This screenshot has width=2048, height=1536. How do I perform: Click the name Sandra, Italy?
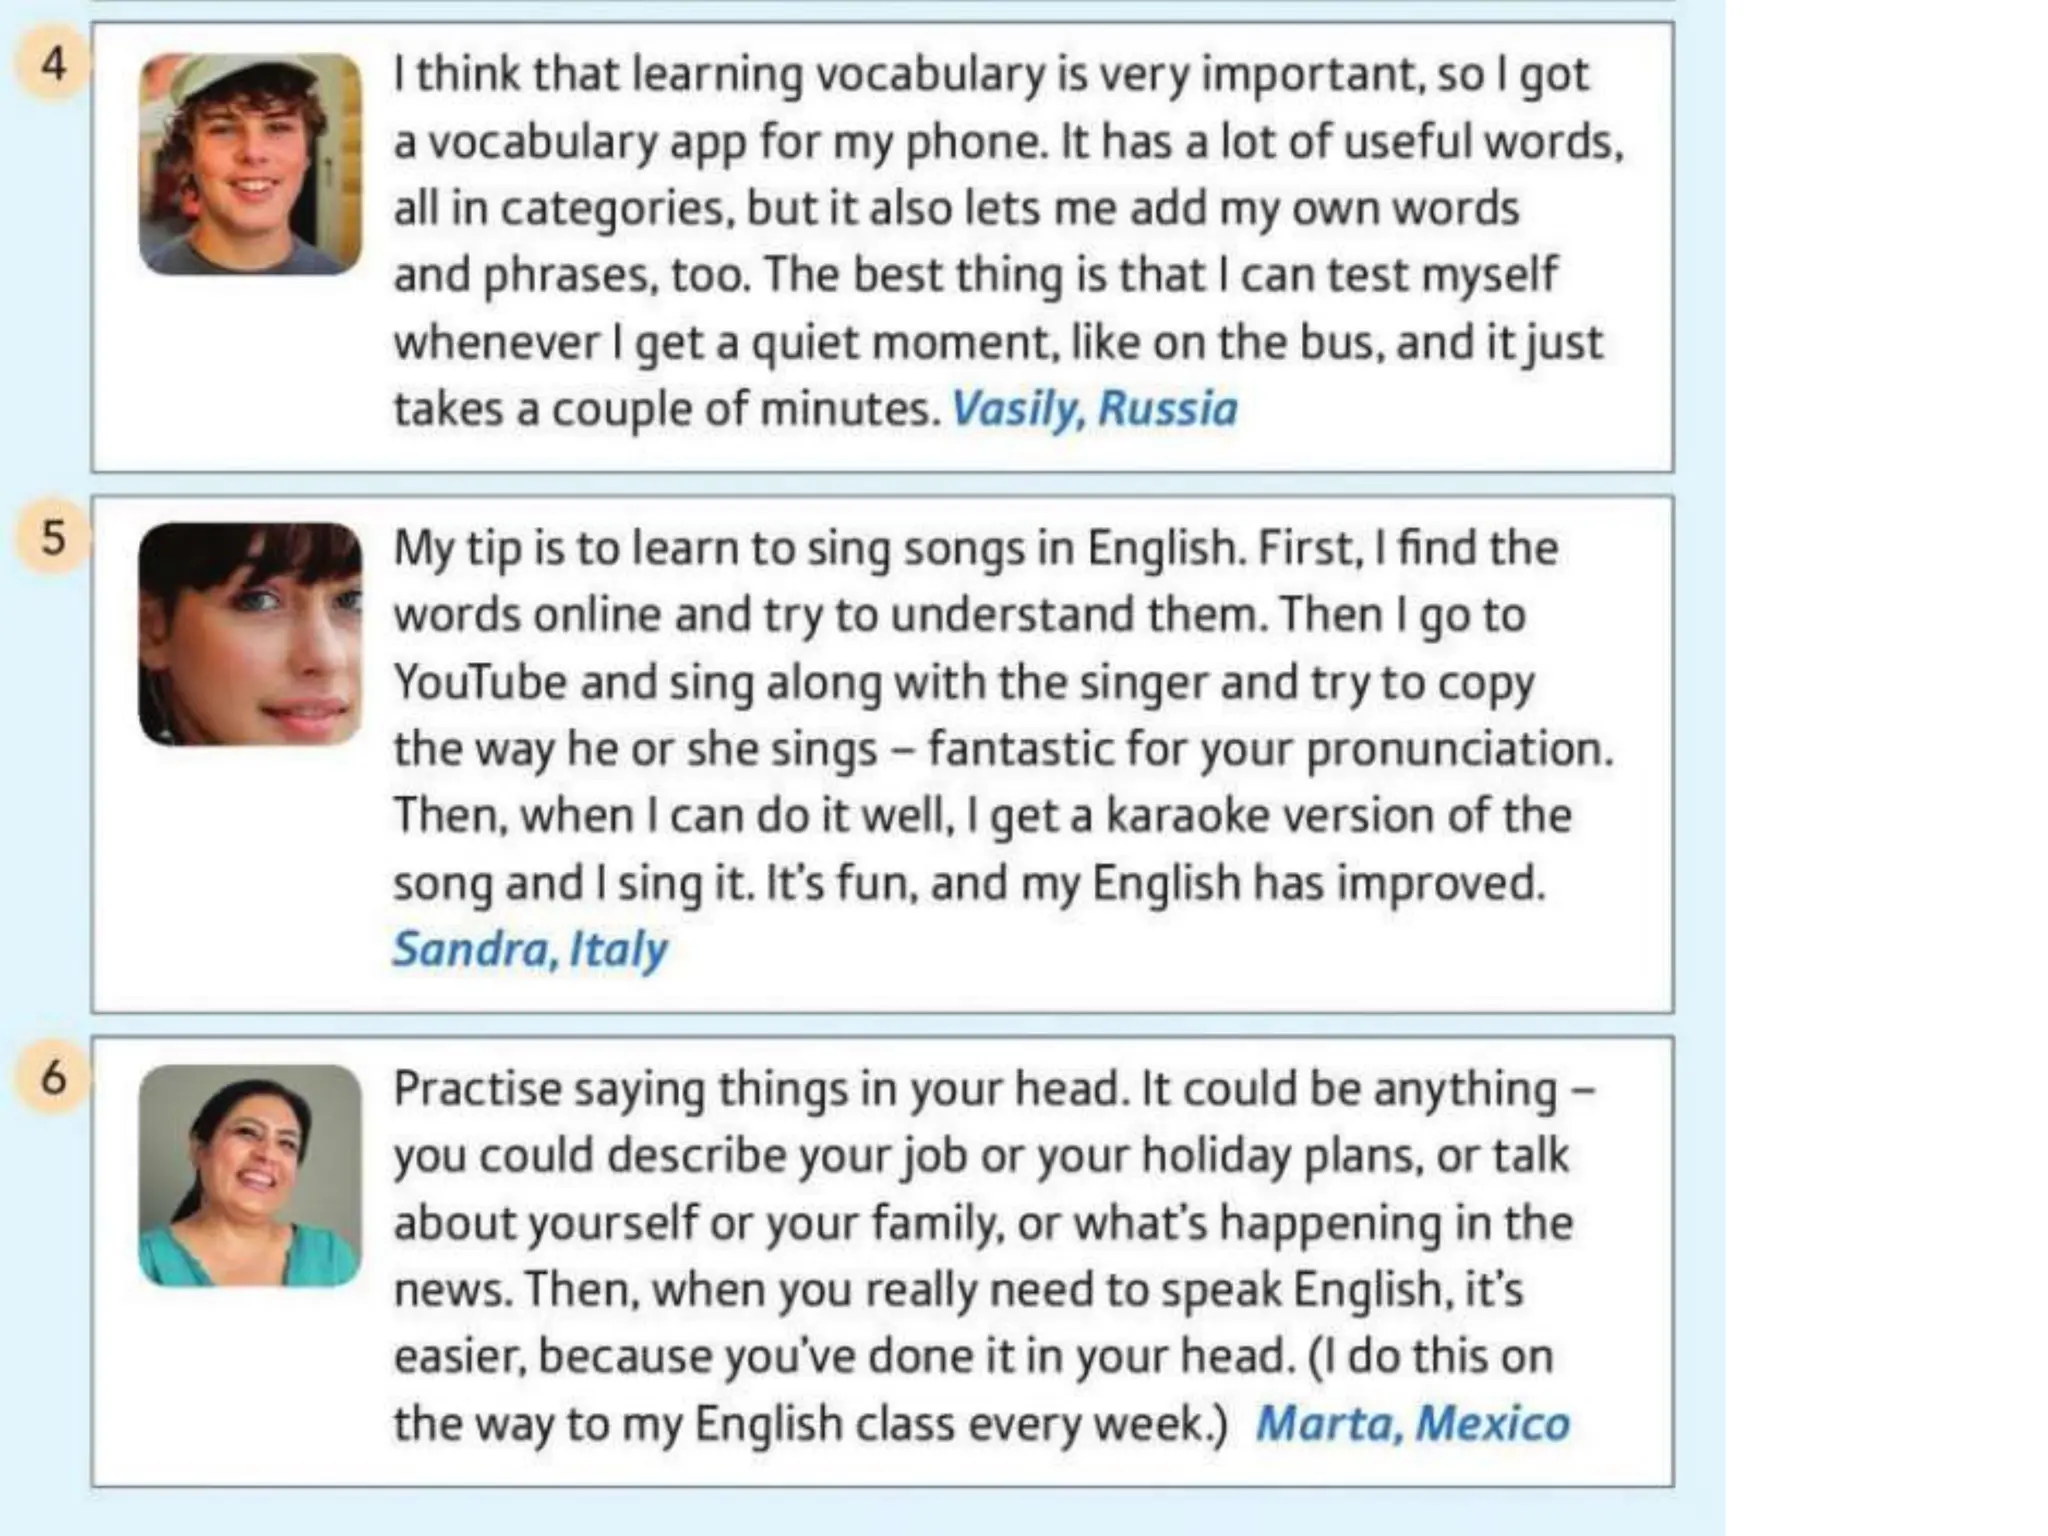point(530,950)
